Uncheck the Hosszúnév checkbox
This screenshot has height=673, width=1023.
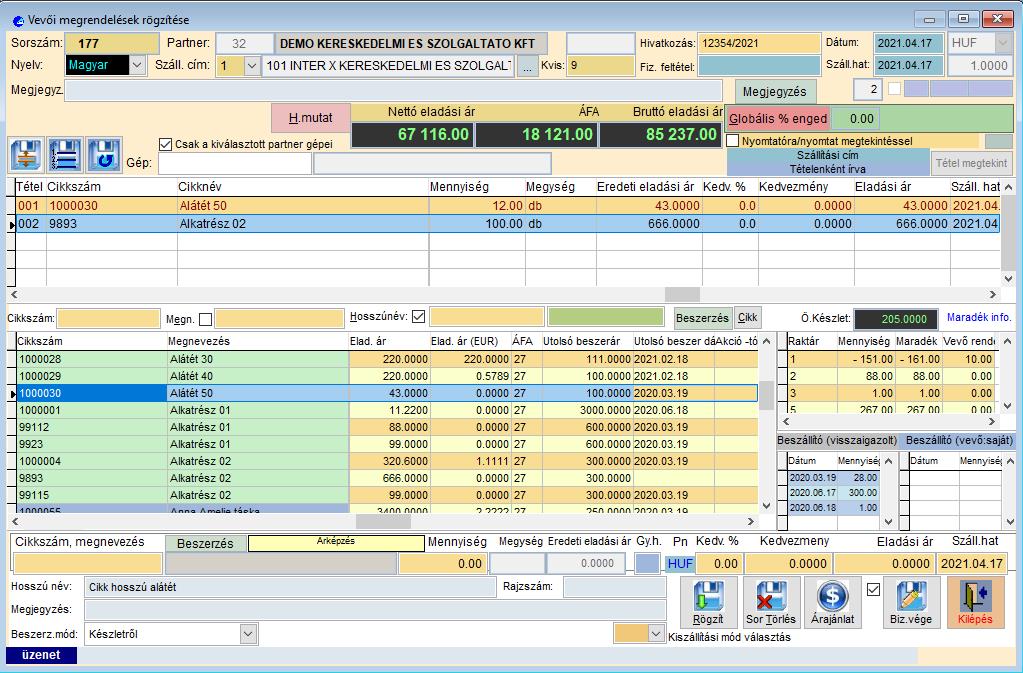(418, 317)
